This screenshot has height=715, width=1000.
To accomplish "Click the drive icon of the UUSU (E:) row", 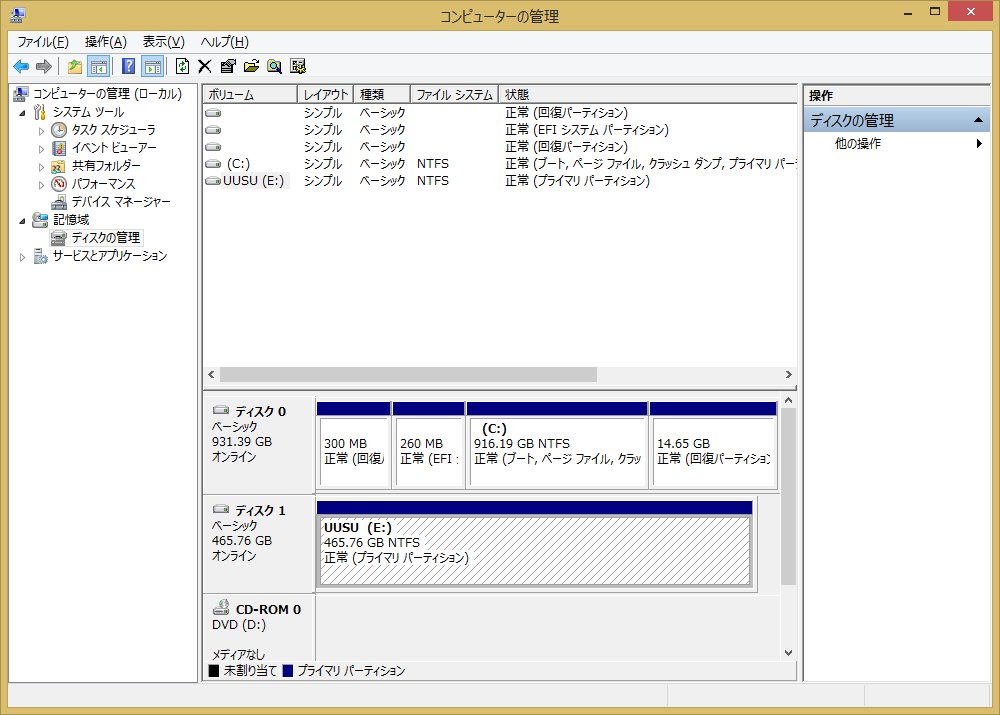I will click(x=213, y=181).
